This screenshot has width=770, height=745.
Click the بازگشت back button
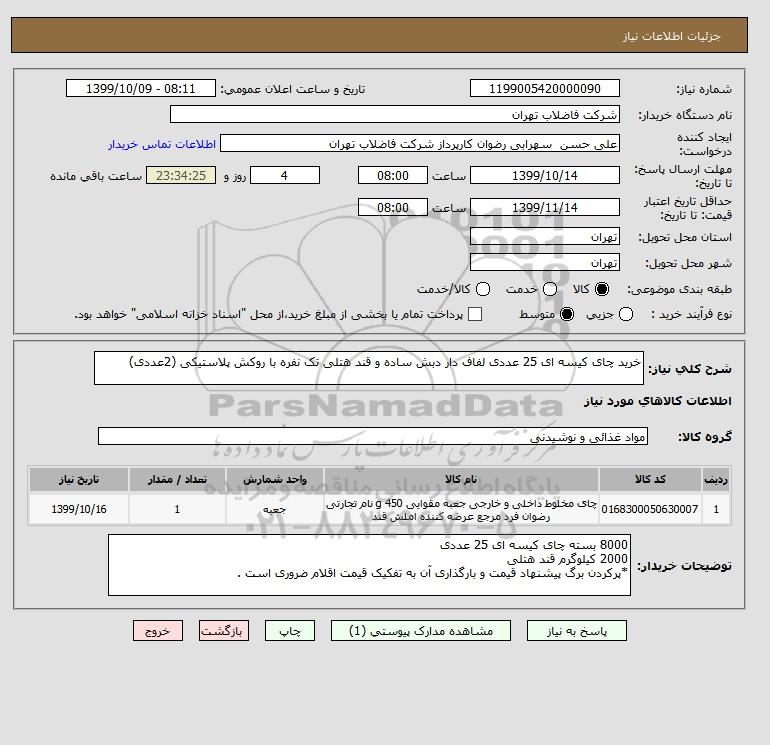224,631
